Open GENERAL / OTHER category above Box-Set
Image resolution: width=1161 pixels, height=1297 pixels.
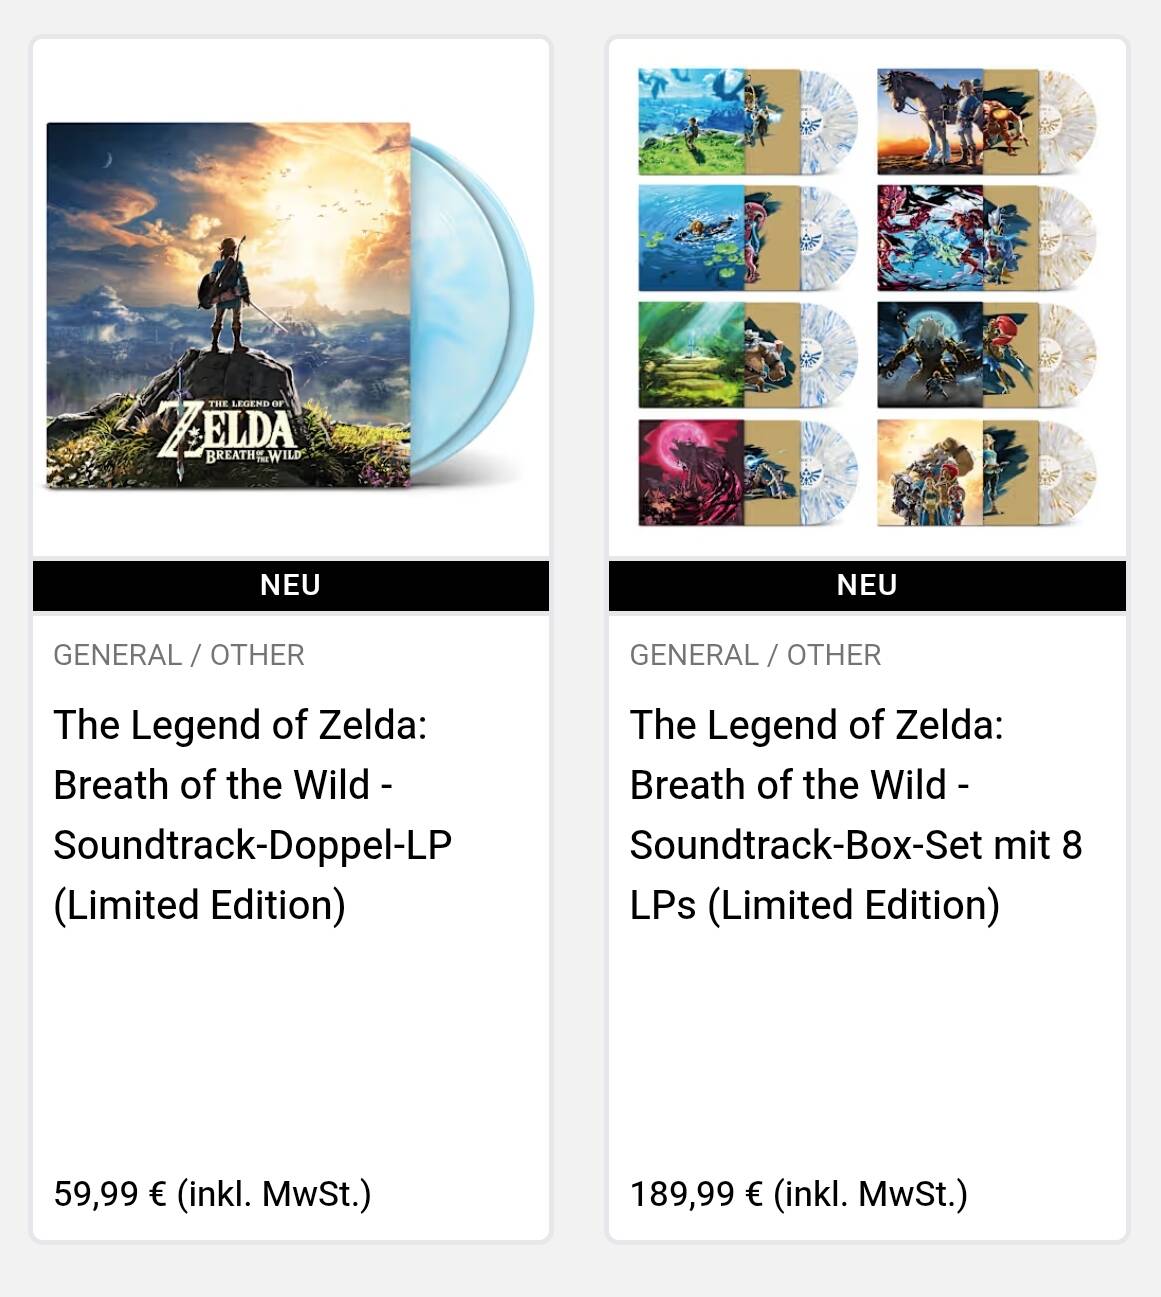coord(755,655)
